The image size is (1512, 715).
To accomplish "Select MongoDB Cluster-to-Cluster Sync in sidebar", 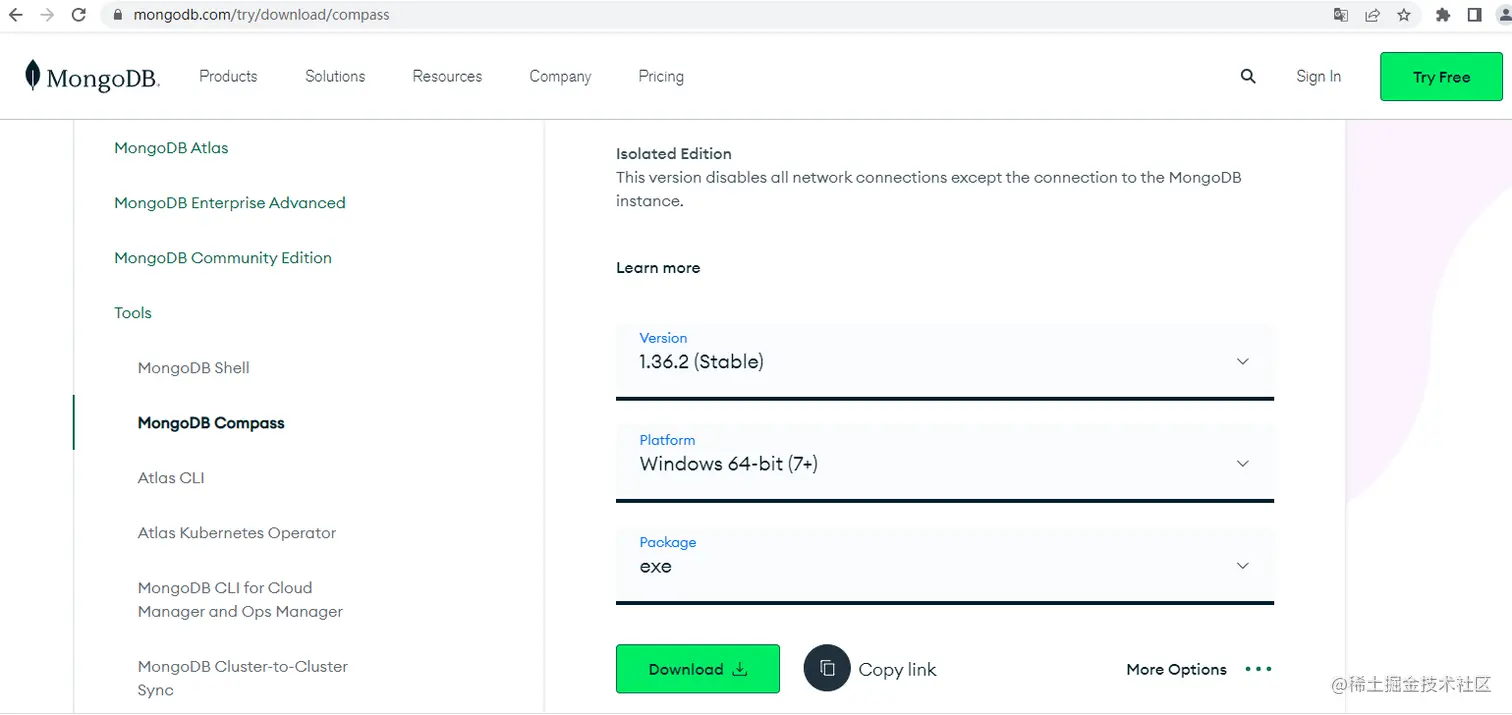I will click(243, 678).
